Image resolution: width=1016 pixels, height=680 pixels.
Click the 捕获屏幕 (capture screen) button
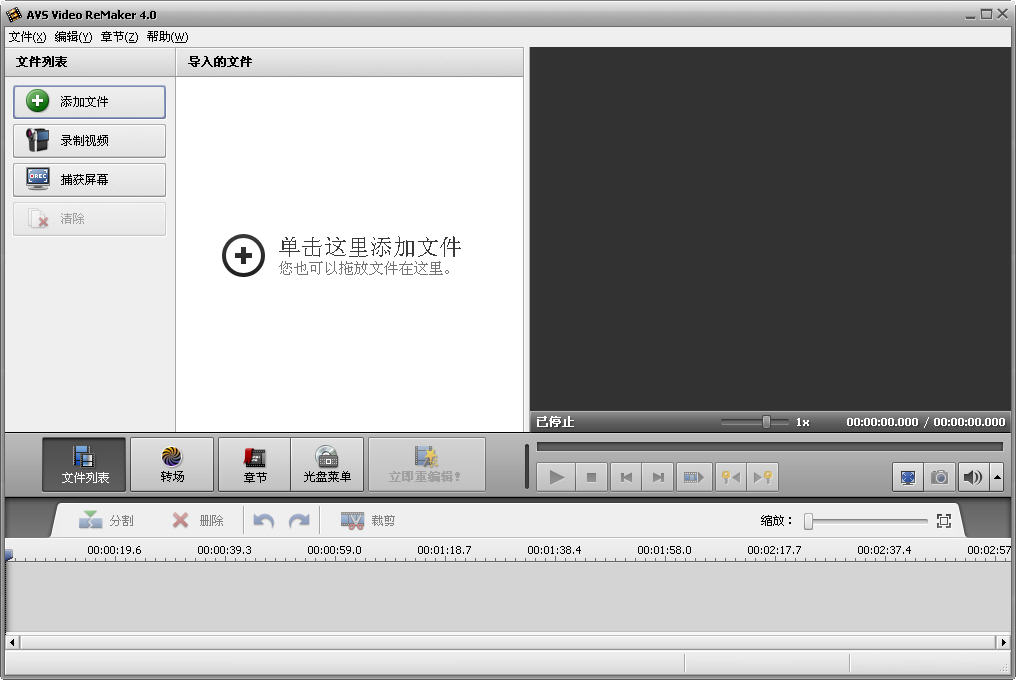point(88,179)
